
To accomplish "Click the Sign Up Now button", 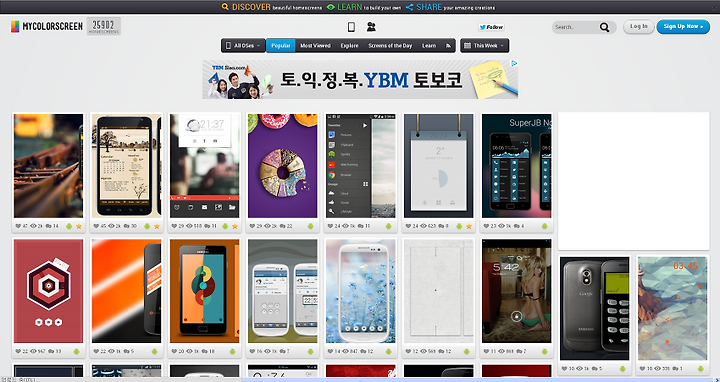I will tap(683, 27).
